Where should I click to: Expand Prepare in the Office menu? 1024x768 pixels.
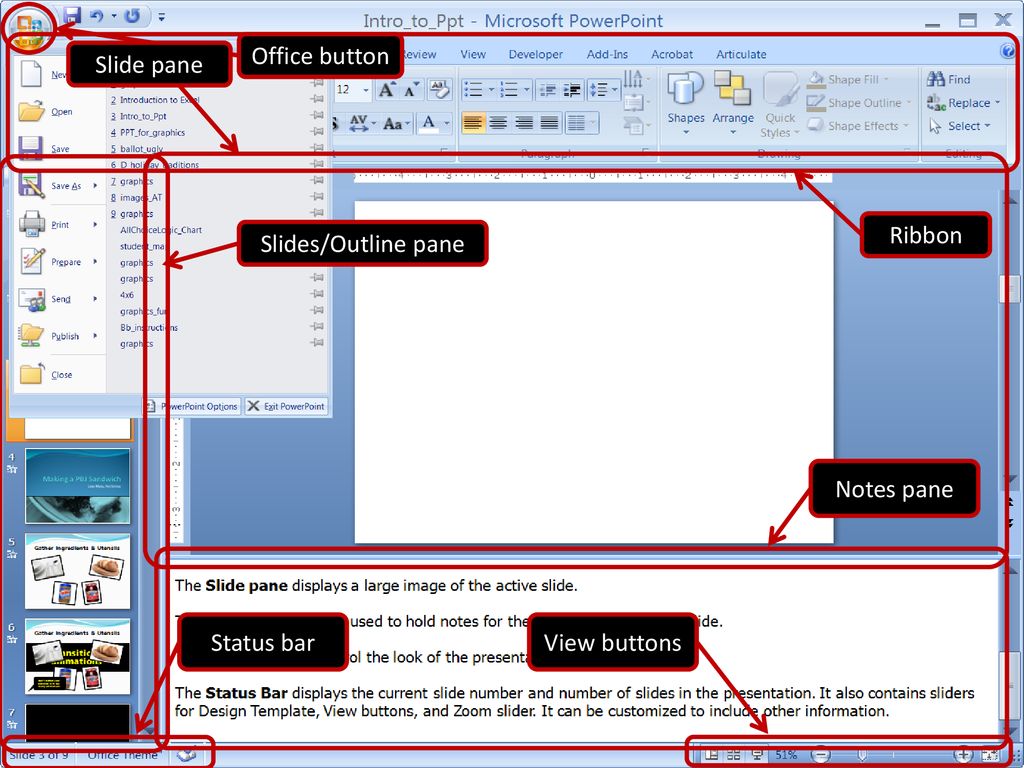pyautogui.click(x=59, y=261)
